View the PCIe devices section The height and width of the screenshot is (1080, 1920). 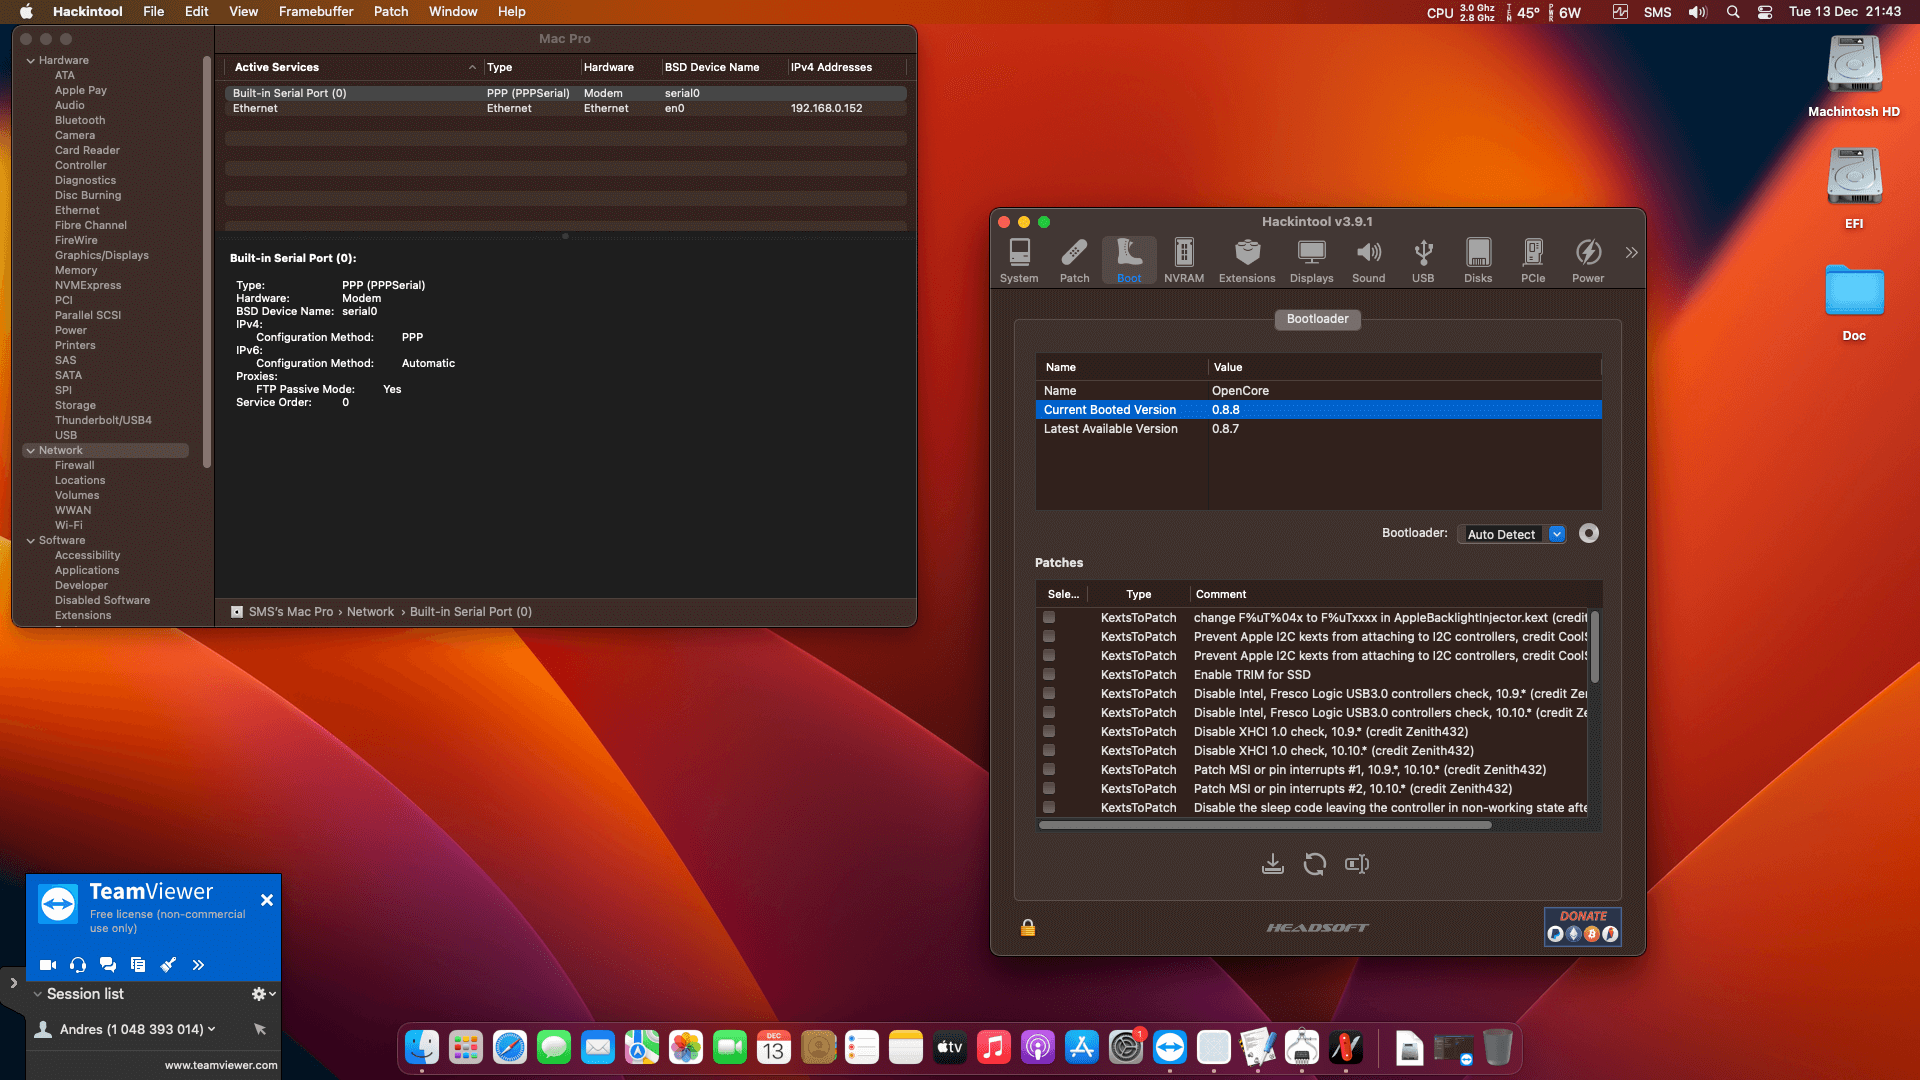point(1533,260)
